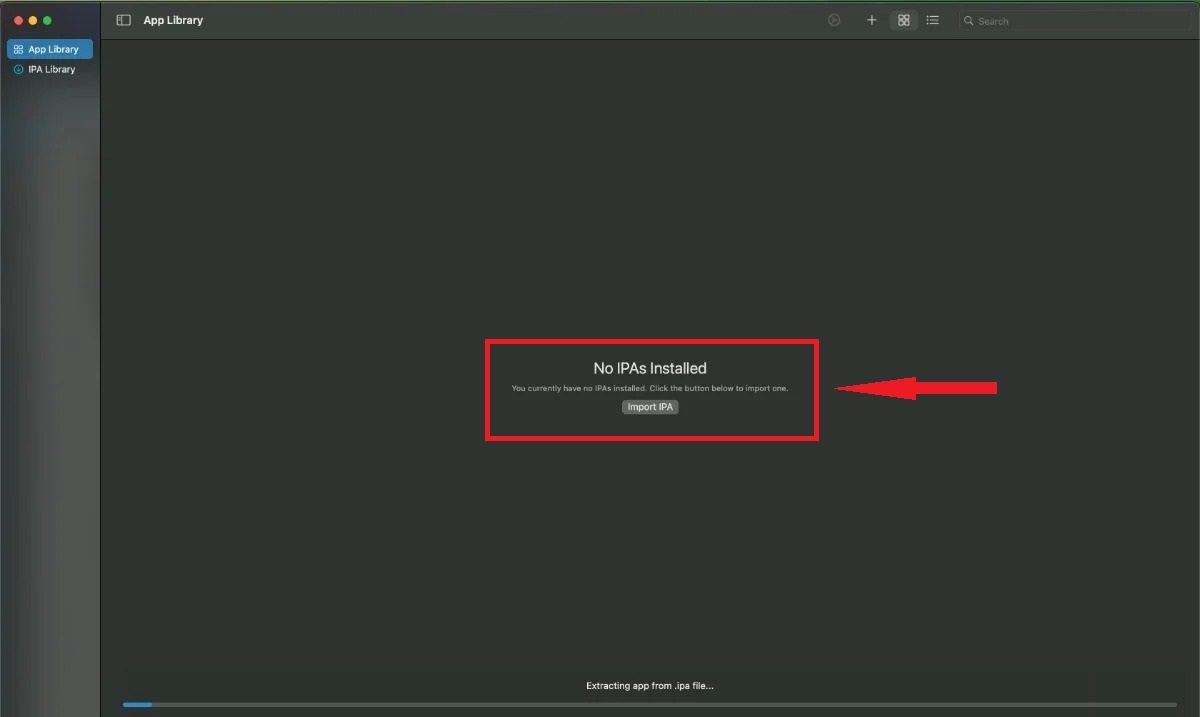Click the Import IPA button
The width and height of the screenshot is (1200, 717).
650,407
